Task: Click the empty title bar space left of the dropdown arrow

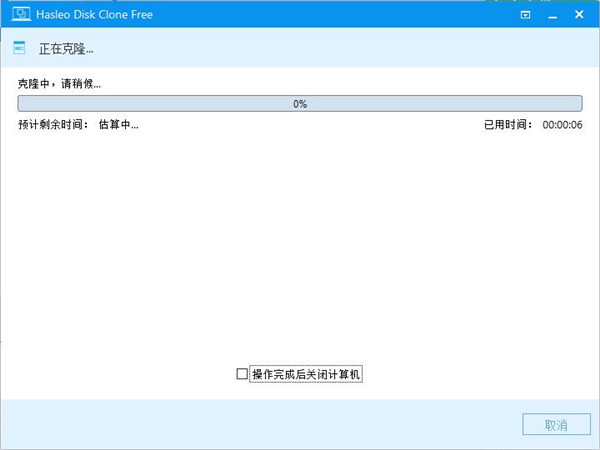Action: (350, 15)
